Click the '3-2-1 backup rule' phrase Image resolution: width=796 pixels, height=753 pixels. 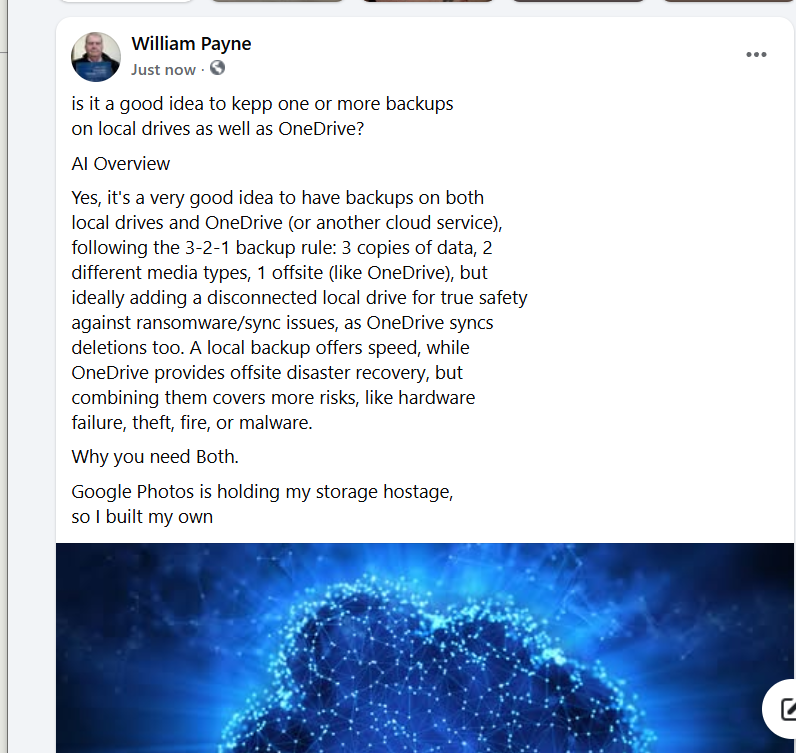260,248
